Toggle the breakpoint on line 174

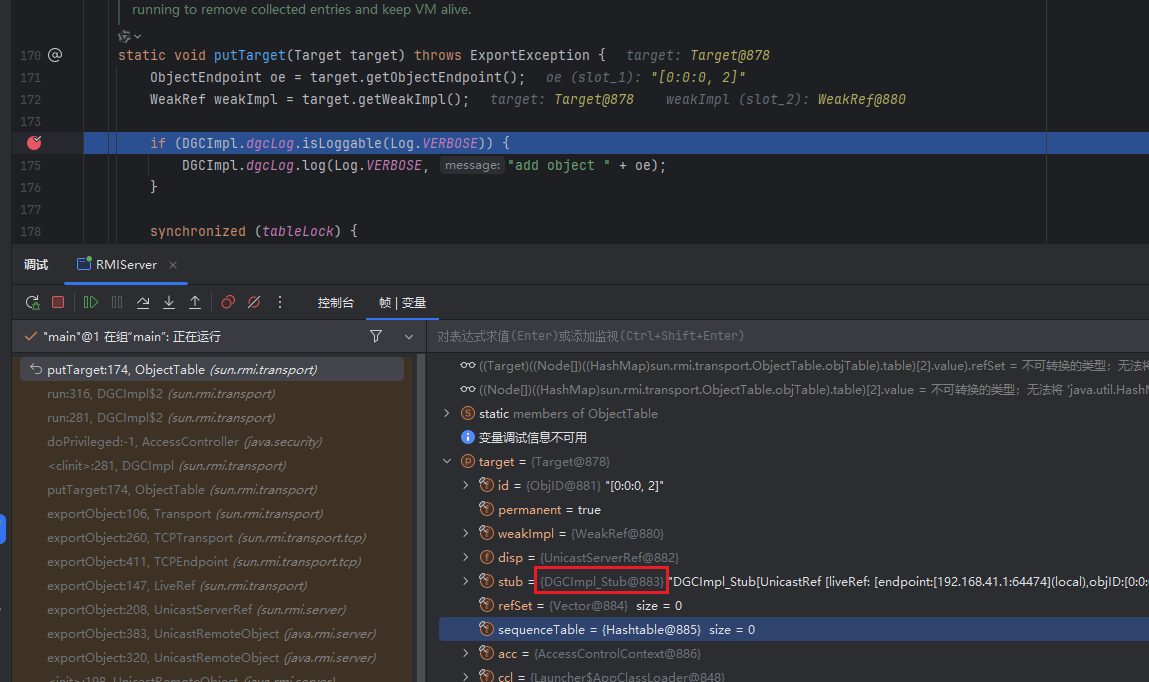(x=34, y=143)
